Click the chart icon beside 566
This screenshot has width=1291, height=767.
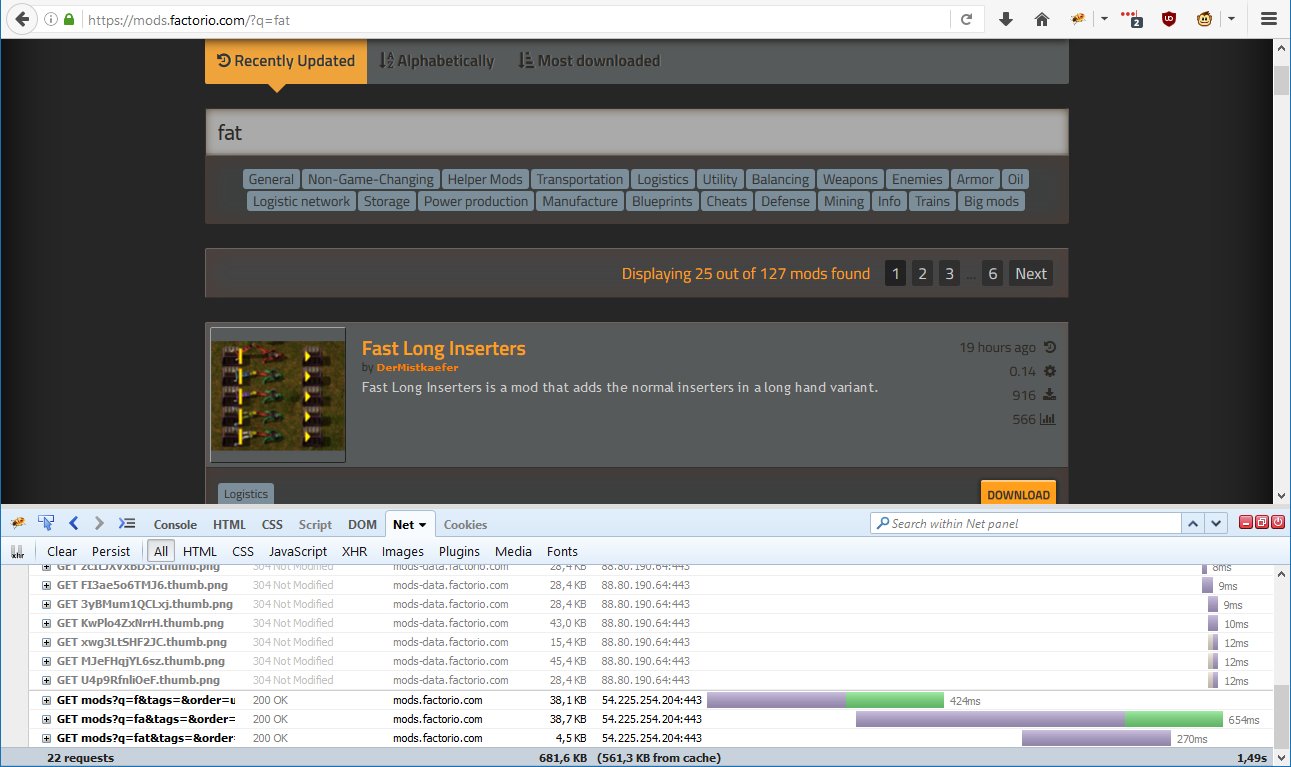coord(1048,419)
